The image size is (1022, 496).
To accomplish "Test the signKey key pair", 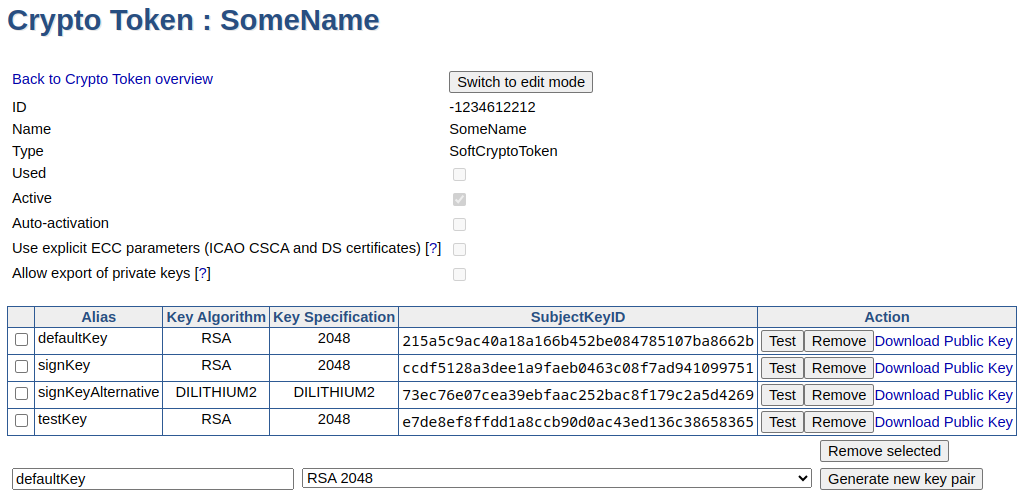I will tap(782, 368).
